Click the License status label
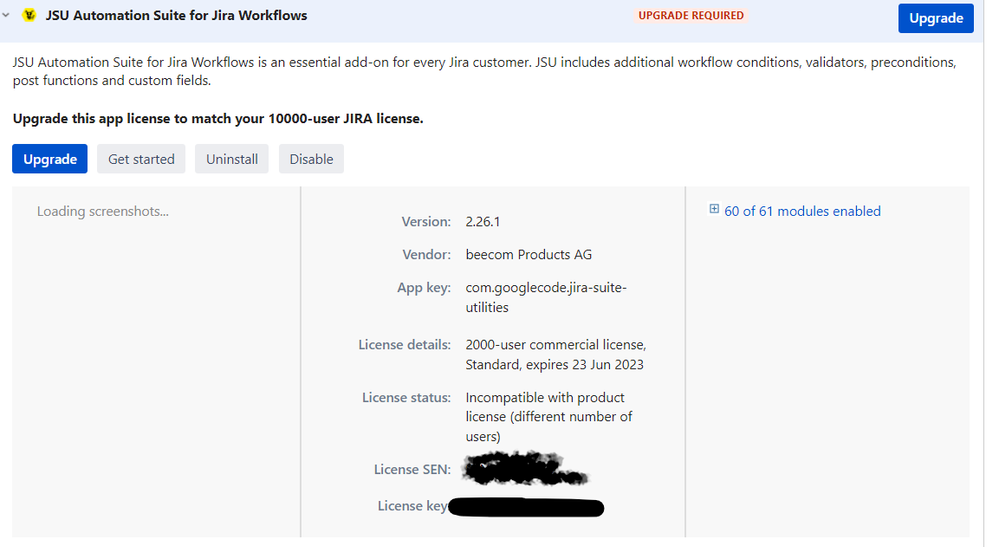999x547 pixels. [406, 397]
